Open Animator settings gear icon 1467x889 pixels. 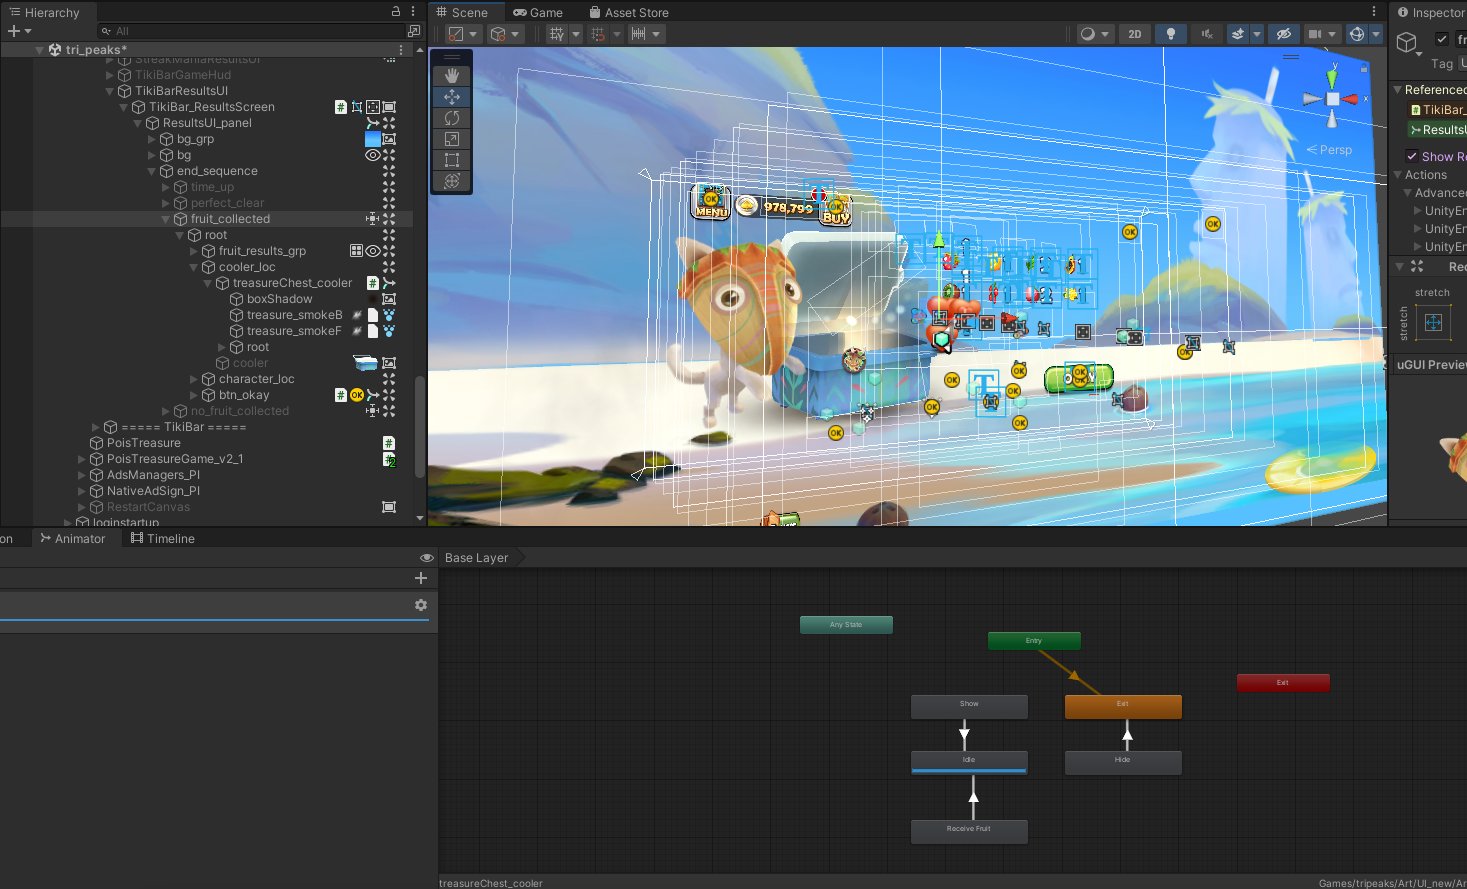(x=421, y=605)
